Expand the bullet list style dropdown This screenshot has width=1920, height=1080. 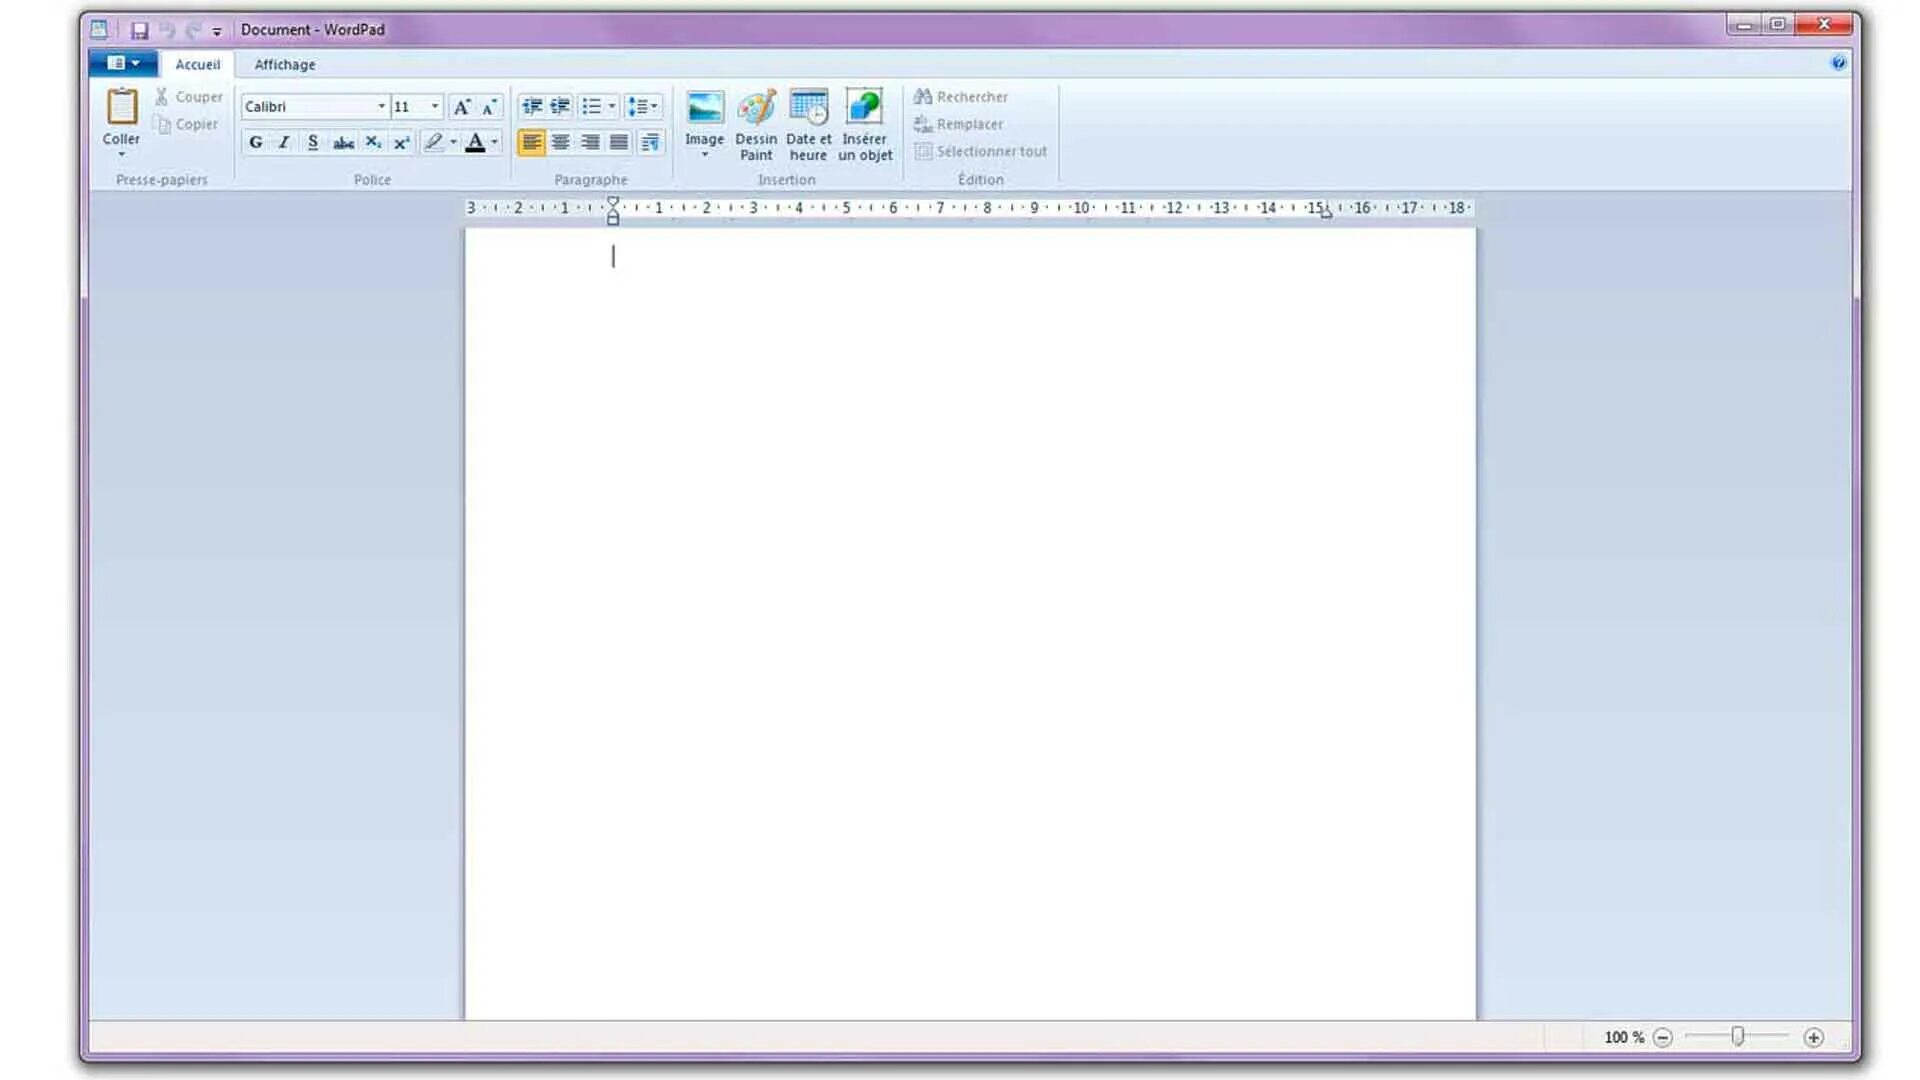(x=612, y=107)
